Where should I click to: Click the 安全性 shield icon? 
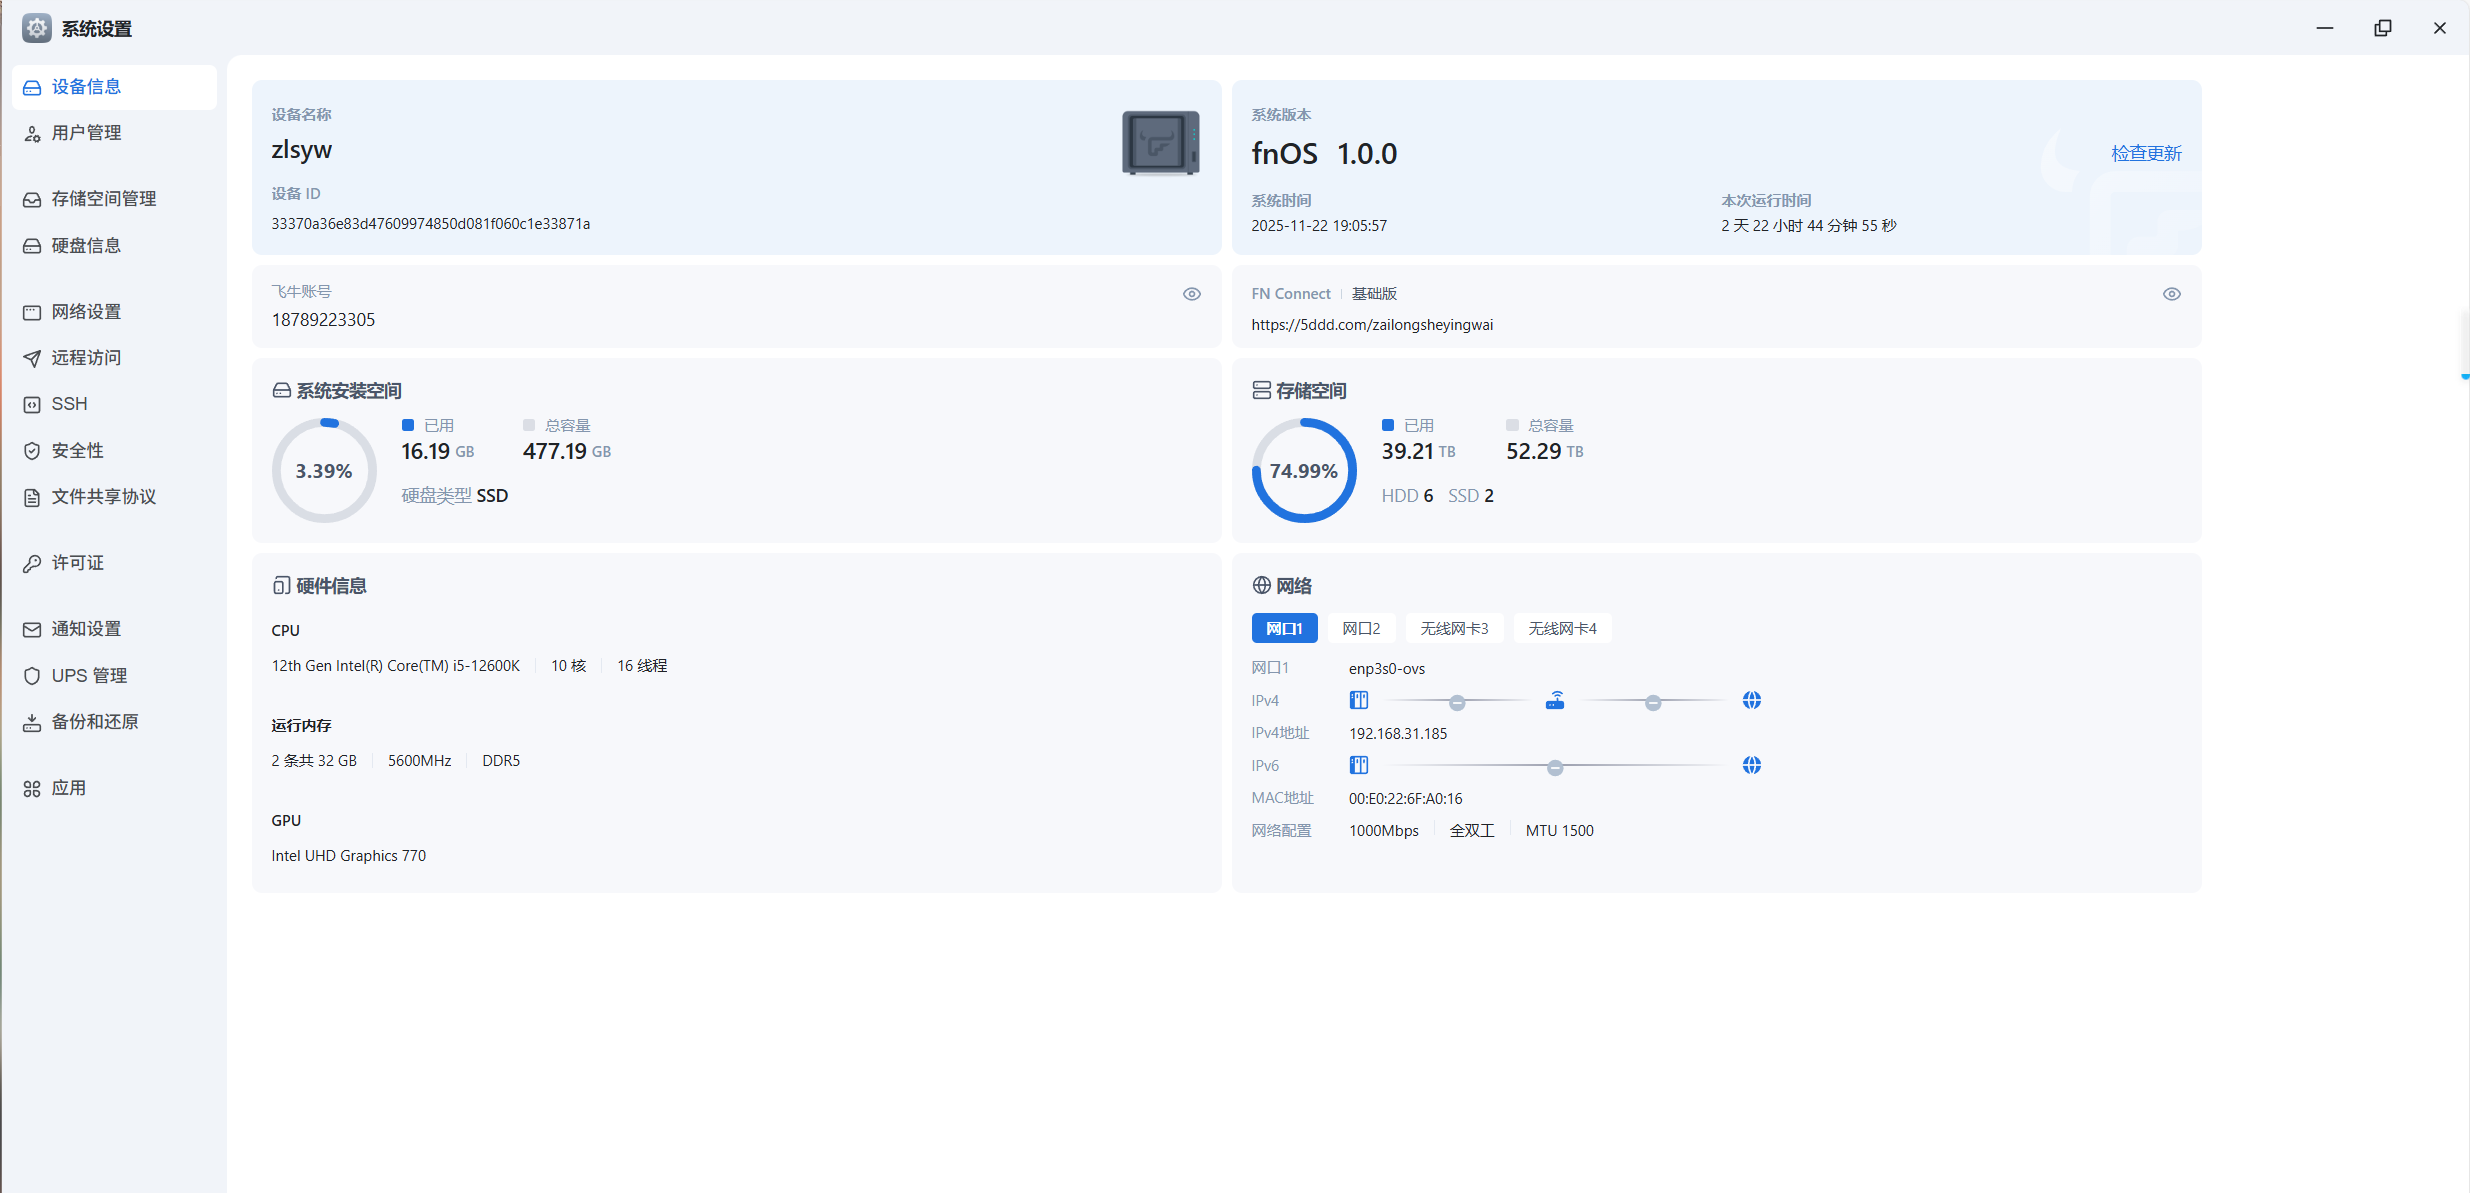coord(32,451)
